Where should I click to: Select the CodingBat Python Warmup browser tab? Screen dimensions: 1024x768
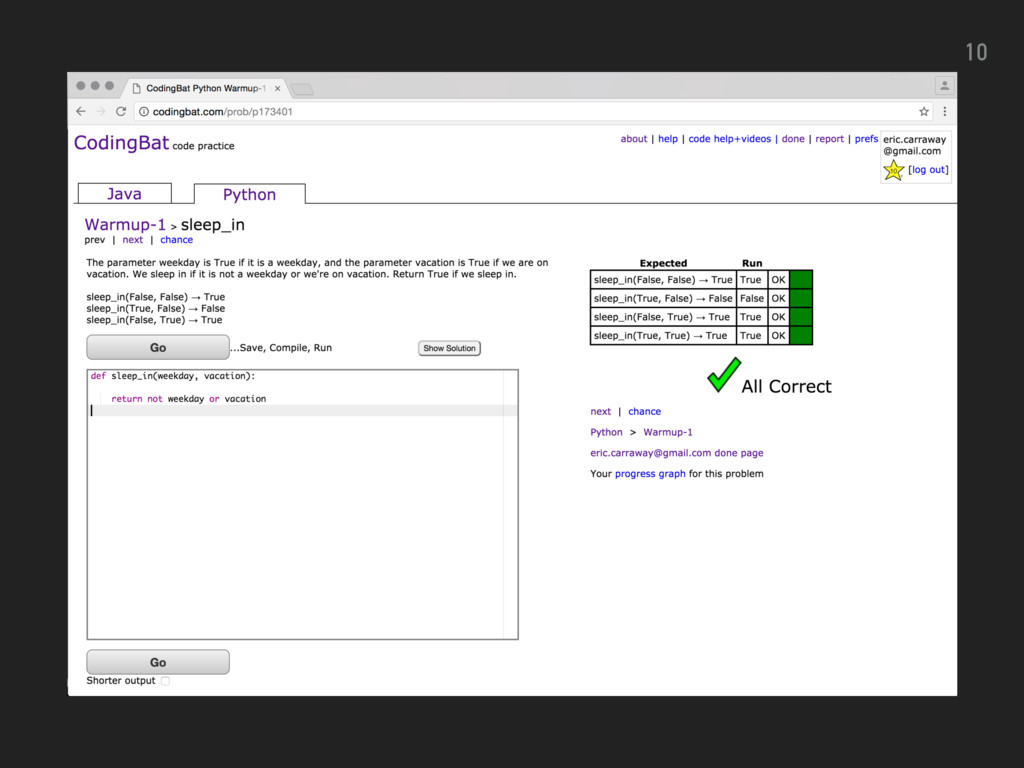tap(206, 88)
